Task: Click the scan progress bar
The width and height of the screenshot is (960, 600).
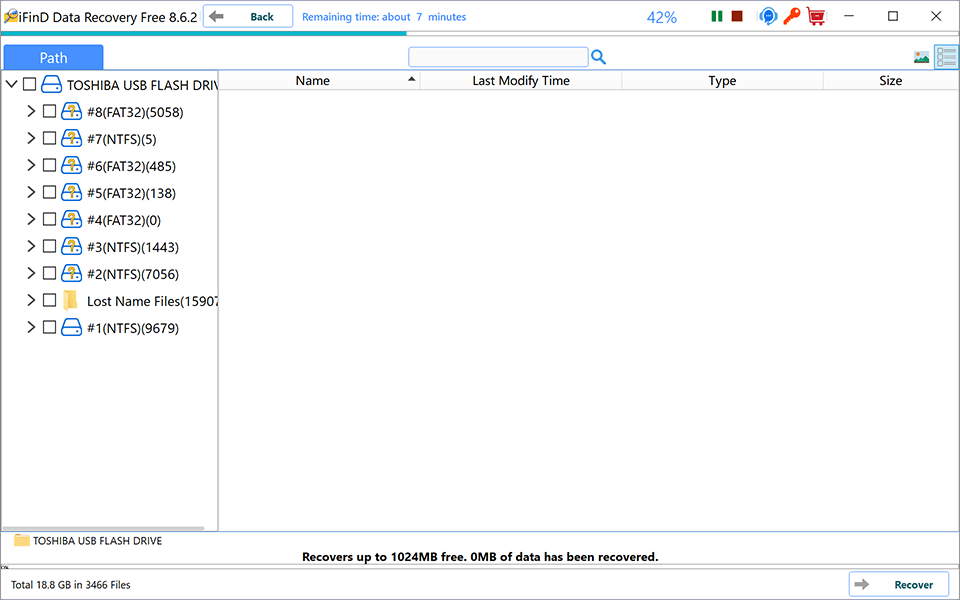Action: [479, 34]
